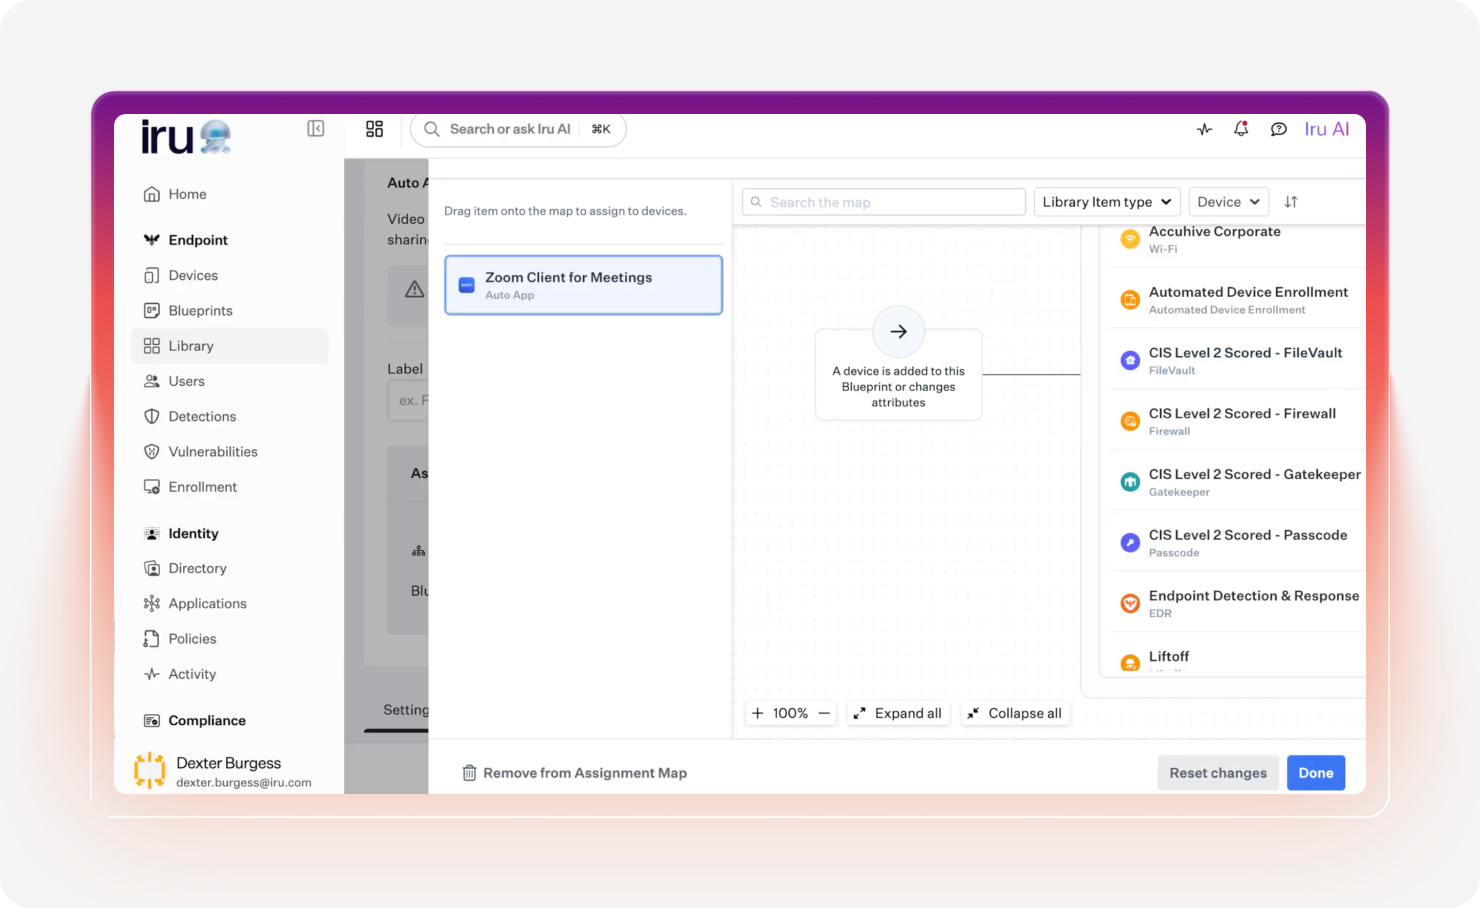This screenshot has height=908, width=1480.
Task: Open Enrollment in sidebar
Action: [202, 487]
